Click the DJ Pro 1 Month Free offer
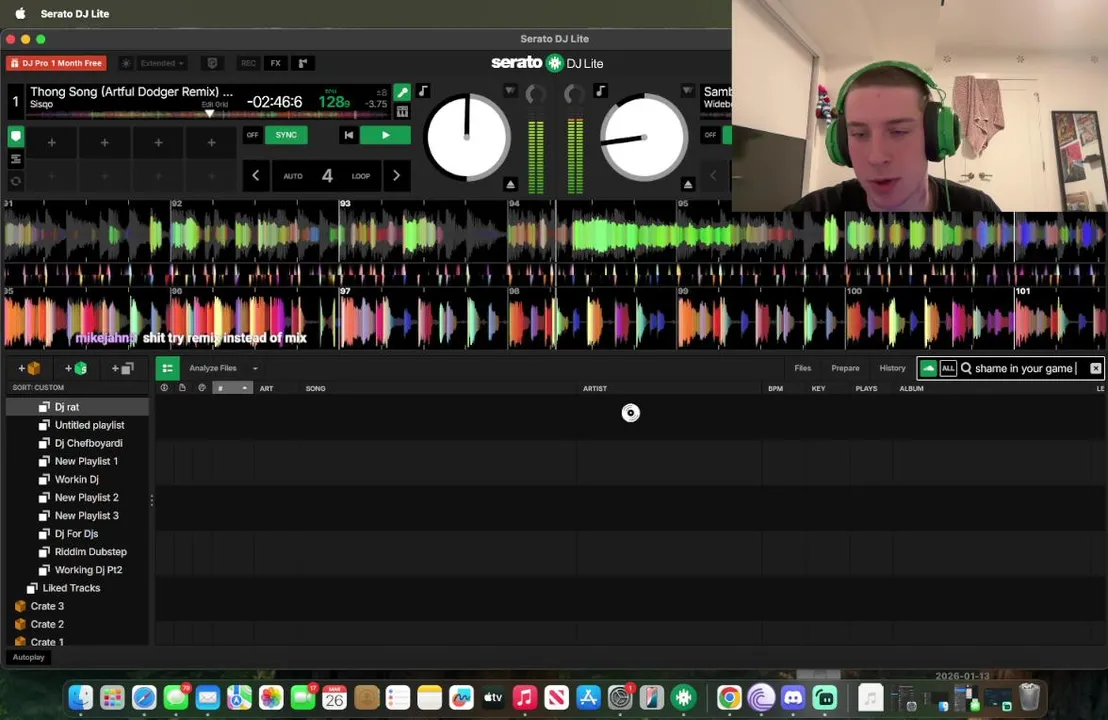 click(57, 63)
